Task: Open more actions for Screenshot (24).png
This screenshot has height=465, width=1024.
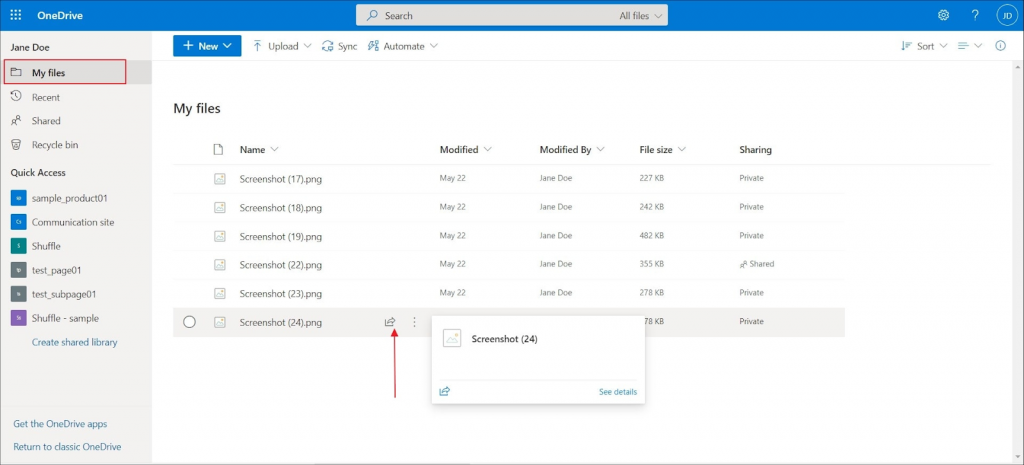Action: coord(415,322)
